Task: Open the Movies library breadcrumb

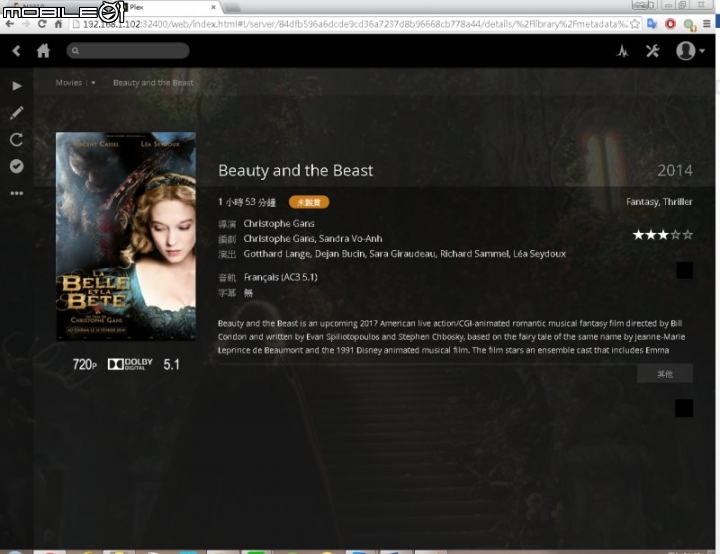Action: pyautogui.click(x=69, y=83)
